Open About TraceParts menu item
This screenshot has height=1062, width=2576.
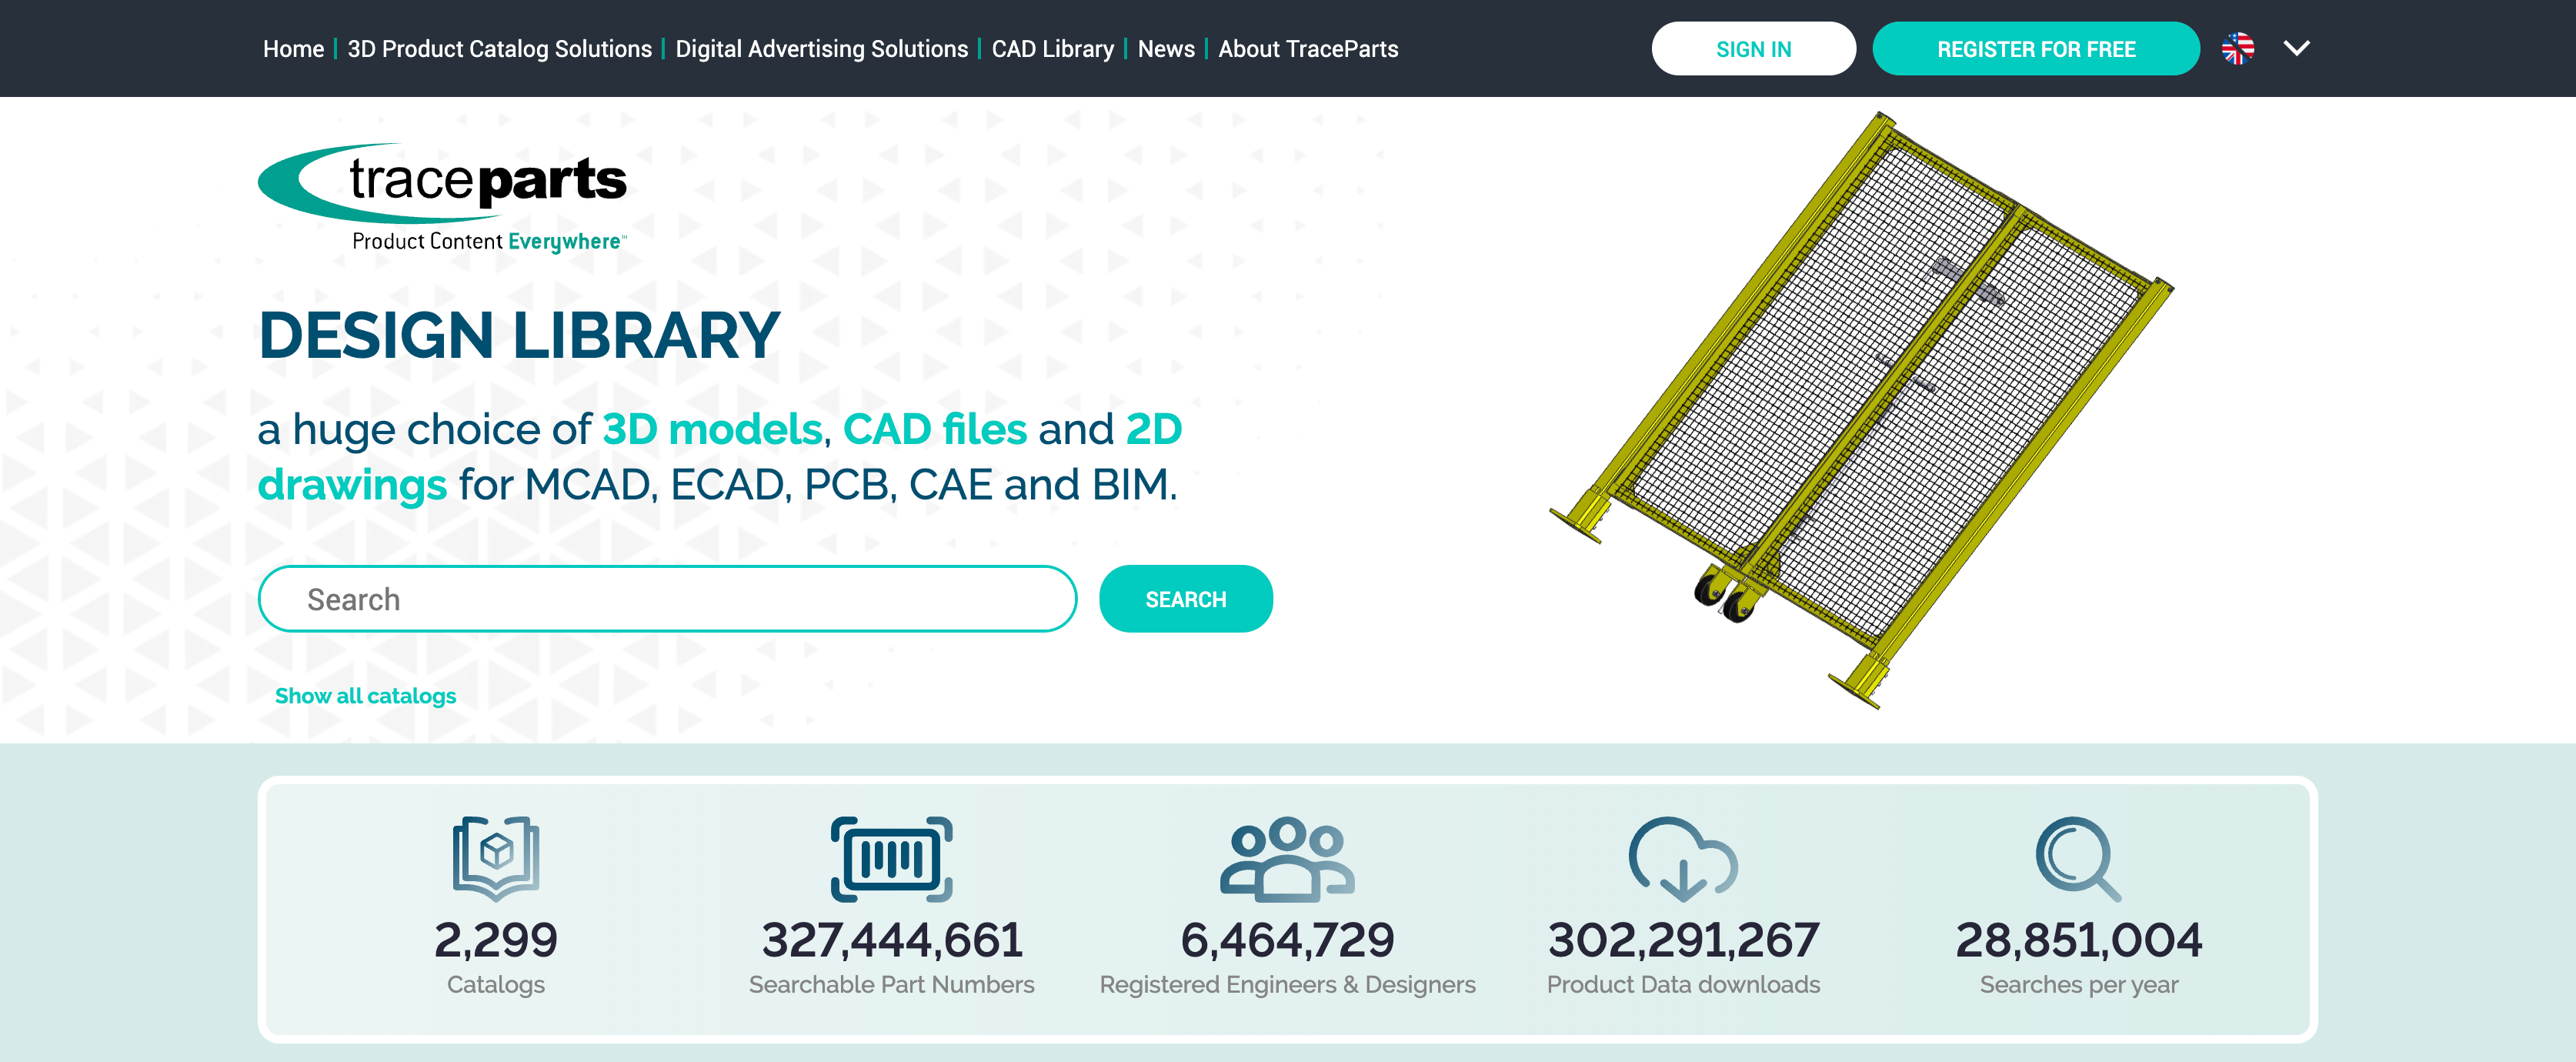pos(1308,49)
